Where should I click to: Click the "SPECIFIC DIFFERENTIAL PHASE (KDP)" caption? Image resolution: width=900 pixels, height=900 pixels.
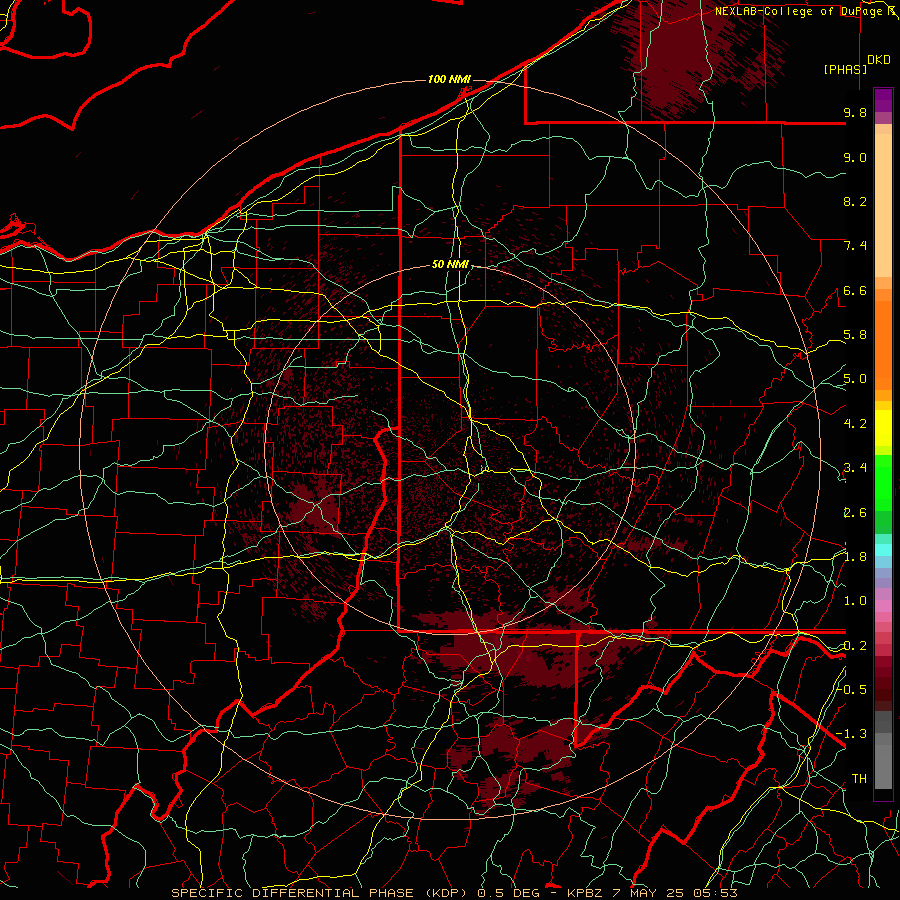pos(318,893)
